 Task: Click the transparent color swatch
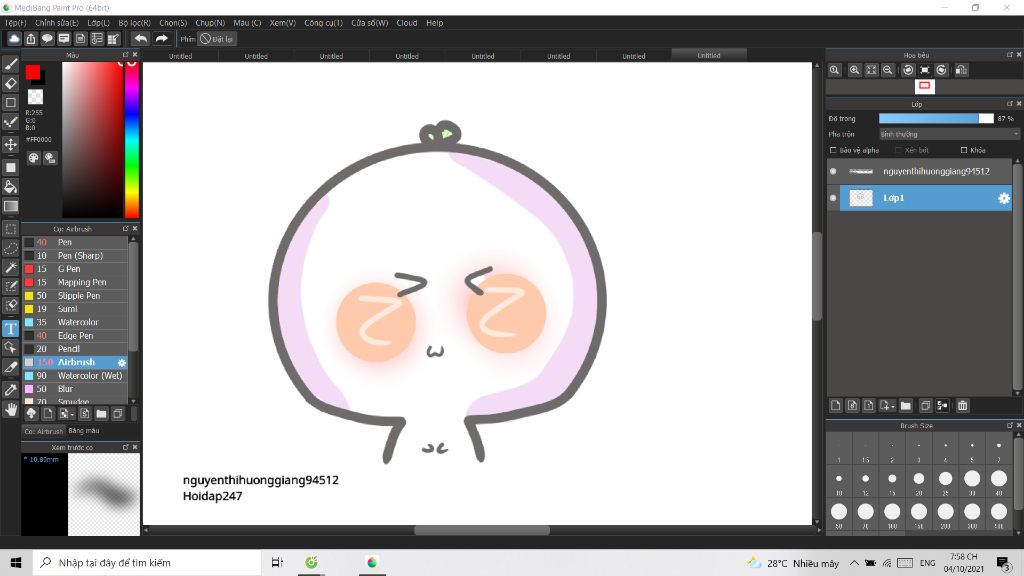(x=35, y=97)
